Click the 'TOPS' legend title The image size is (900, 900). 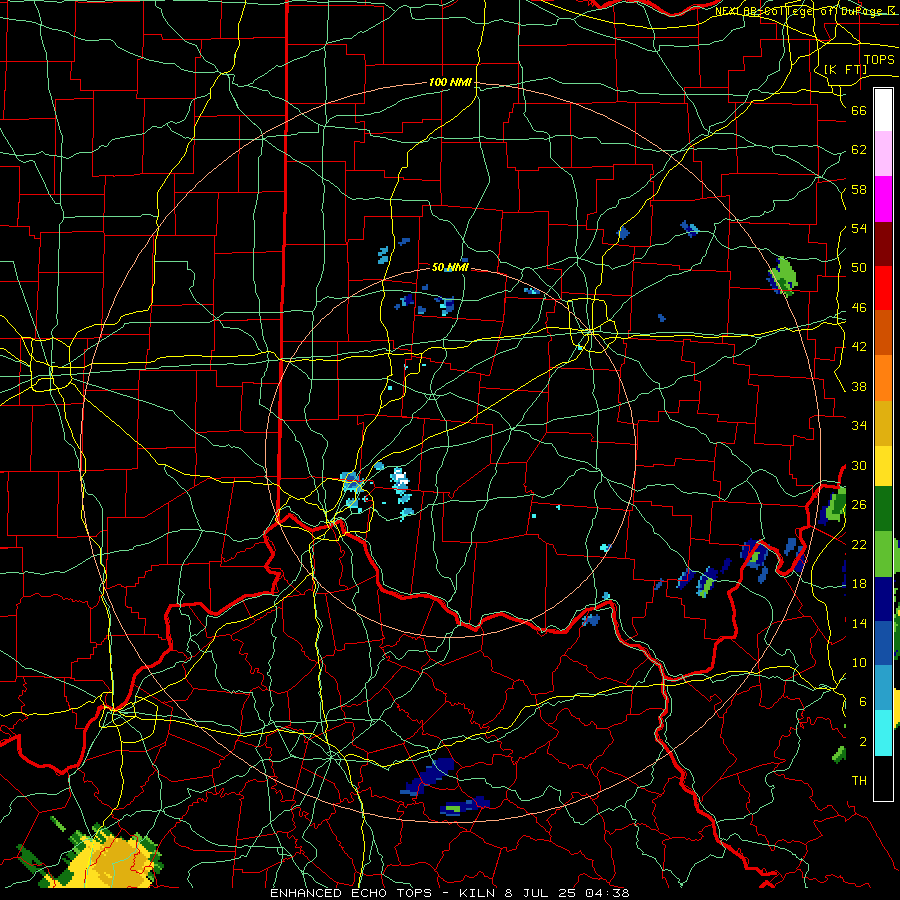pos(879,60)
